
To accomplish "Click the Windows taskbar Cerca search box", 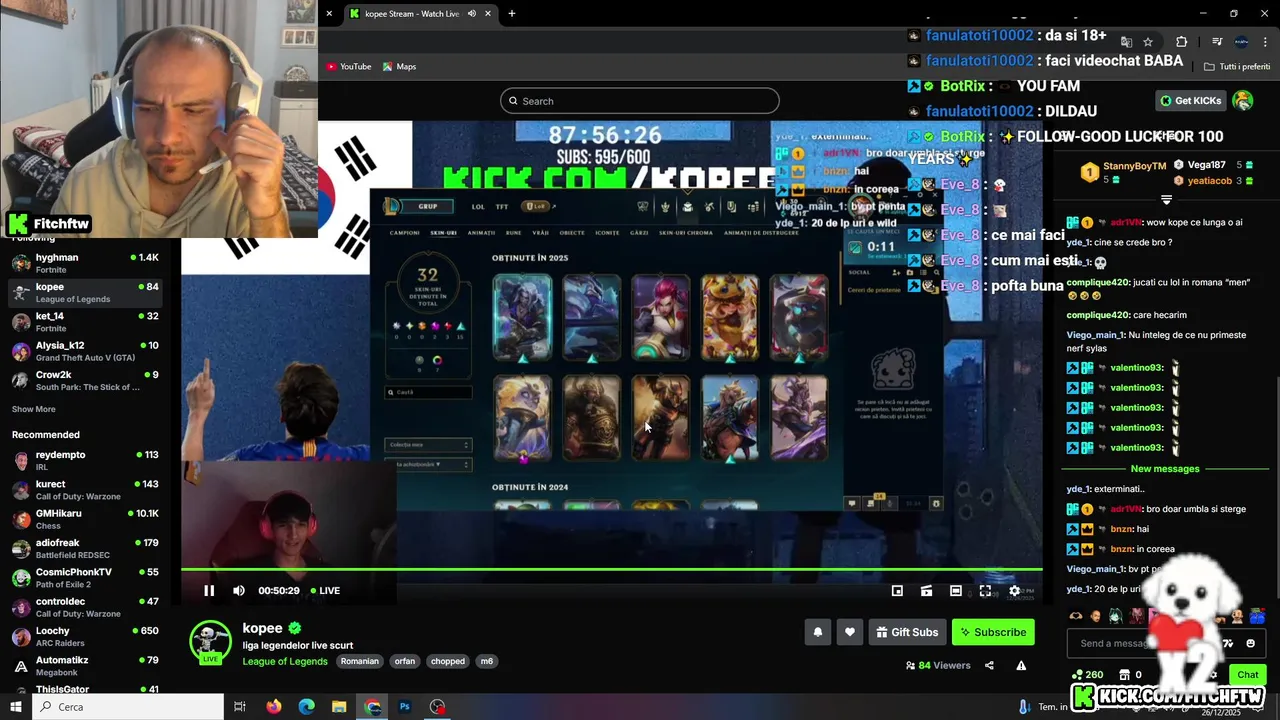I will point(128,707).
